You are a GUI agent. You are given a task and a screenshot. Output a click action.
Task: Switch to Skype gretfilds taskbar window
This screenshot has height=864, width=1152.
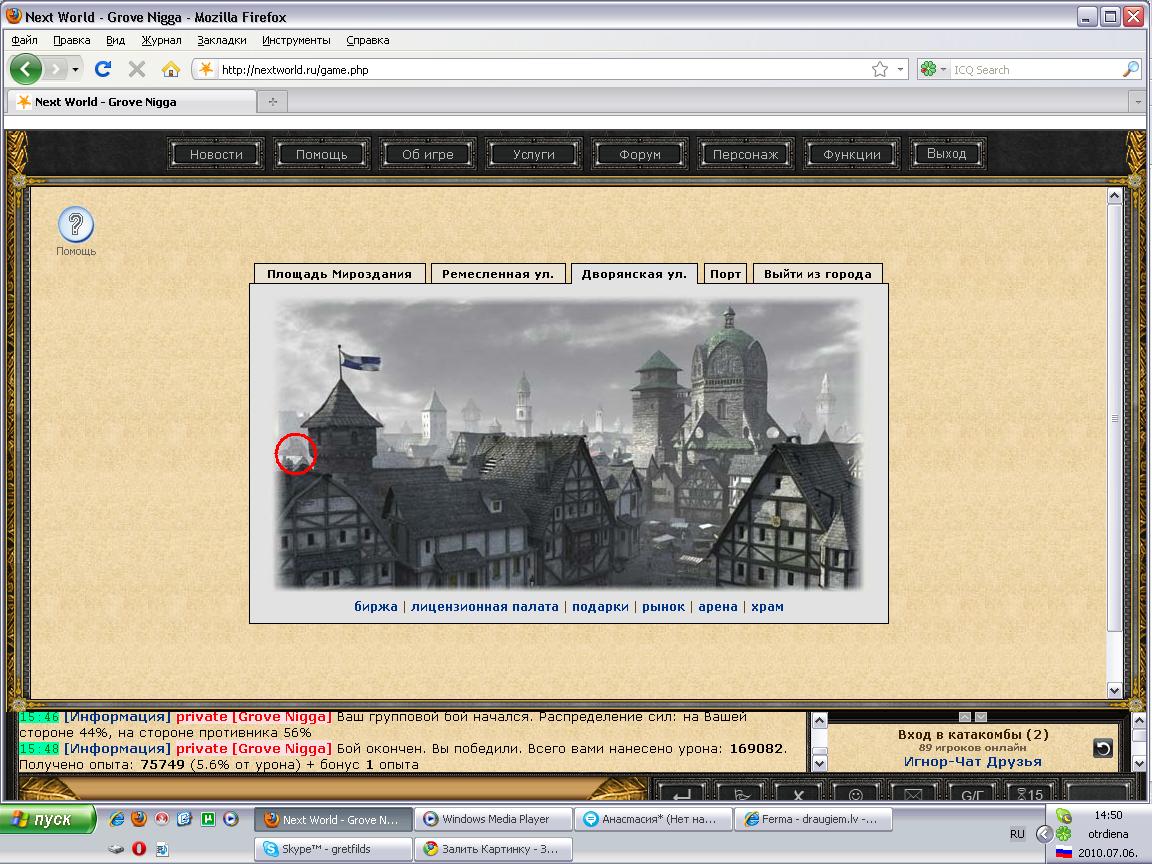[x=333, y=849]
